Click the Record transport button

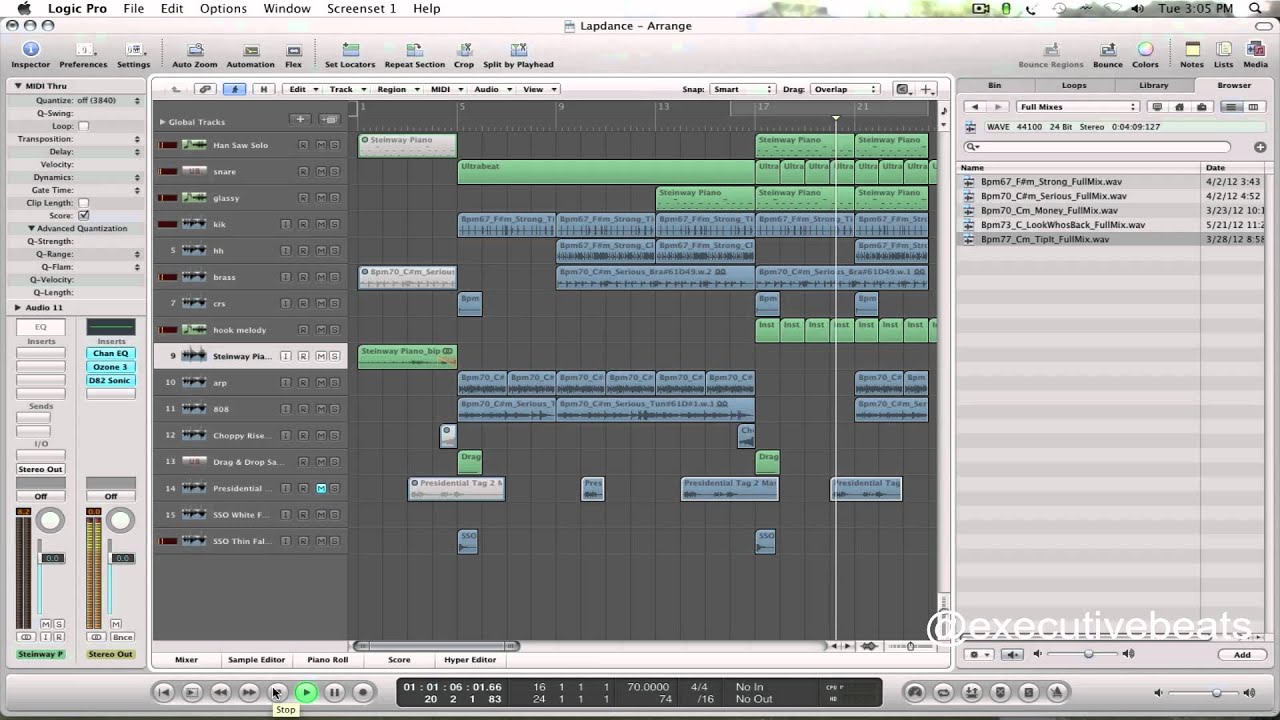click(x=363, y=692)
